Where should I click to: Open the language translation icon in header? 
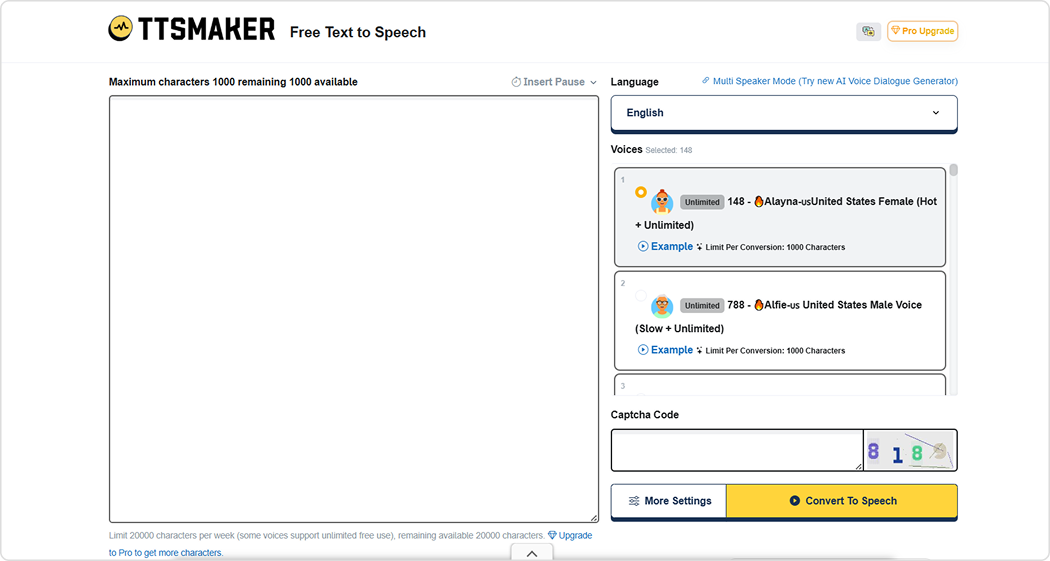click(868, 31)
